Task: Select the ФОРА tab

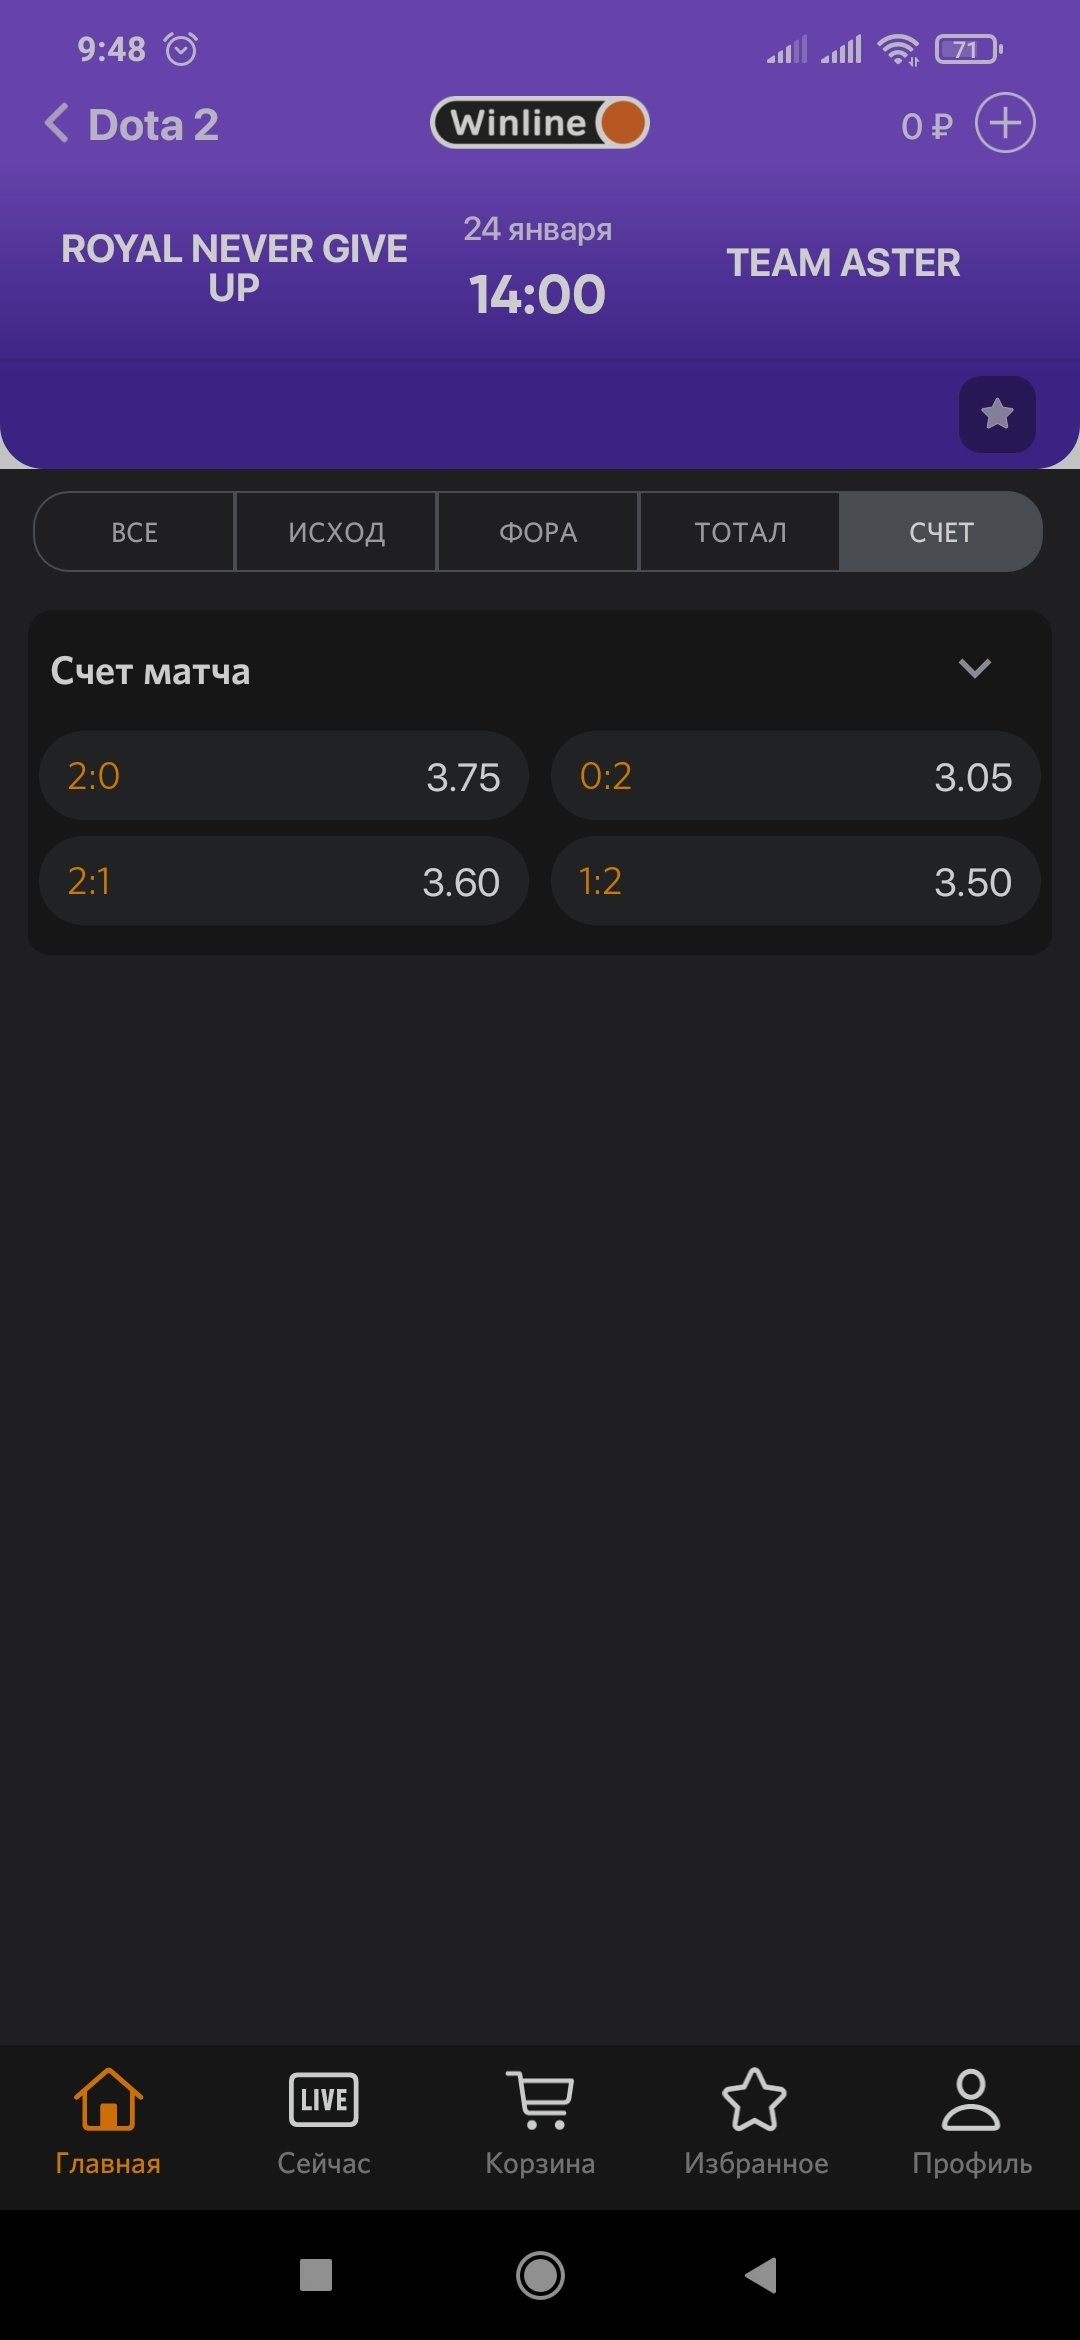Action: pyautogui.click(x=538, y=532)
